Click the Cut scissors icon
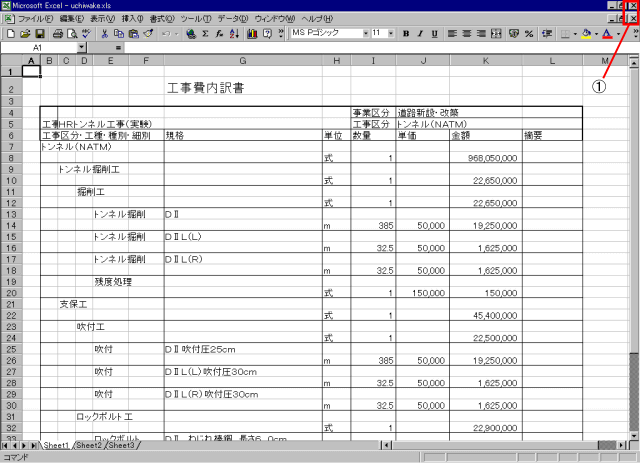 104,33
